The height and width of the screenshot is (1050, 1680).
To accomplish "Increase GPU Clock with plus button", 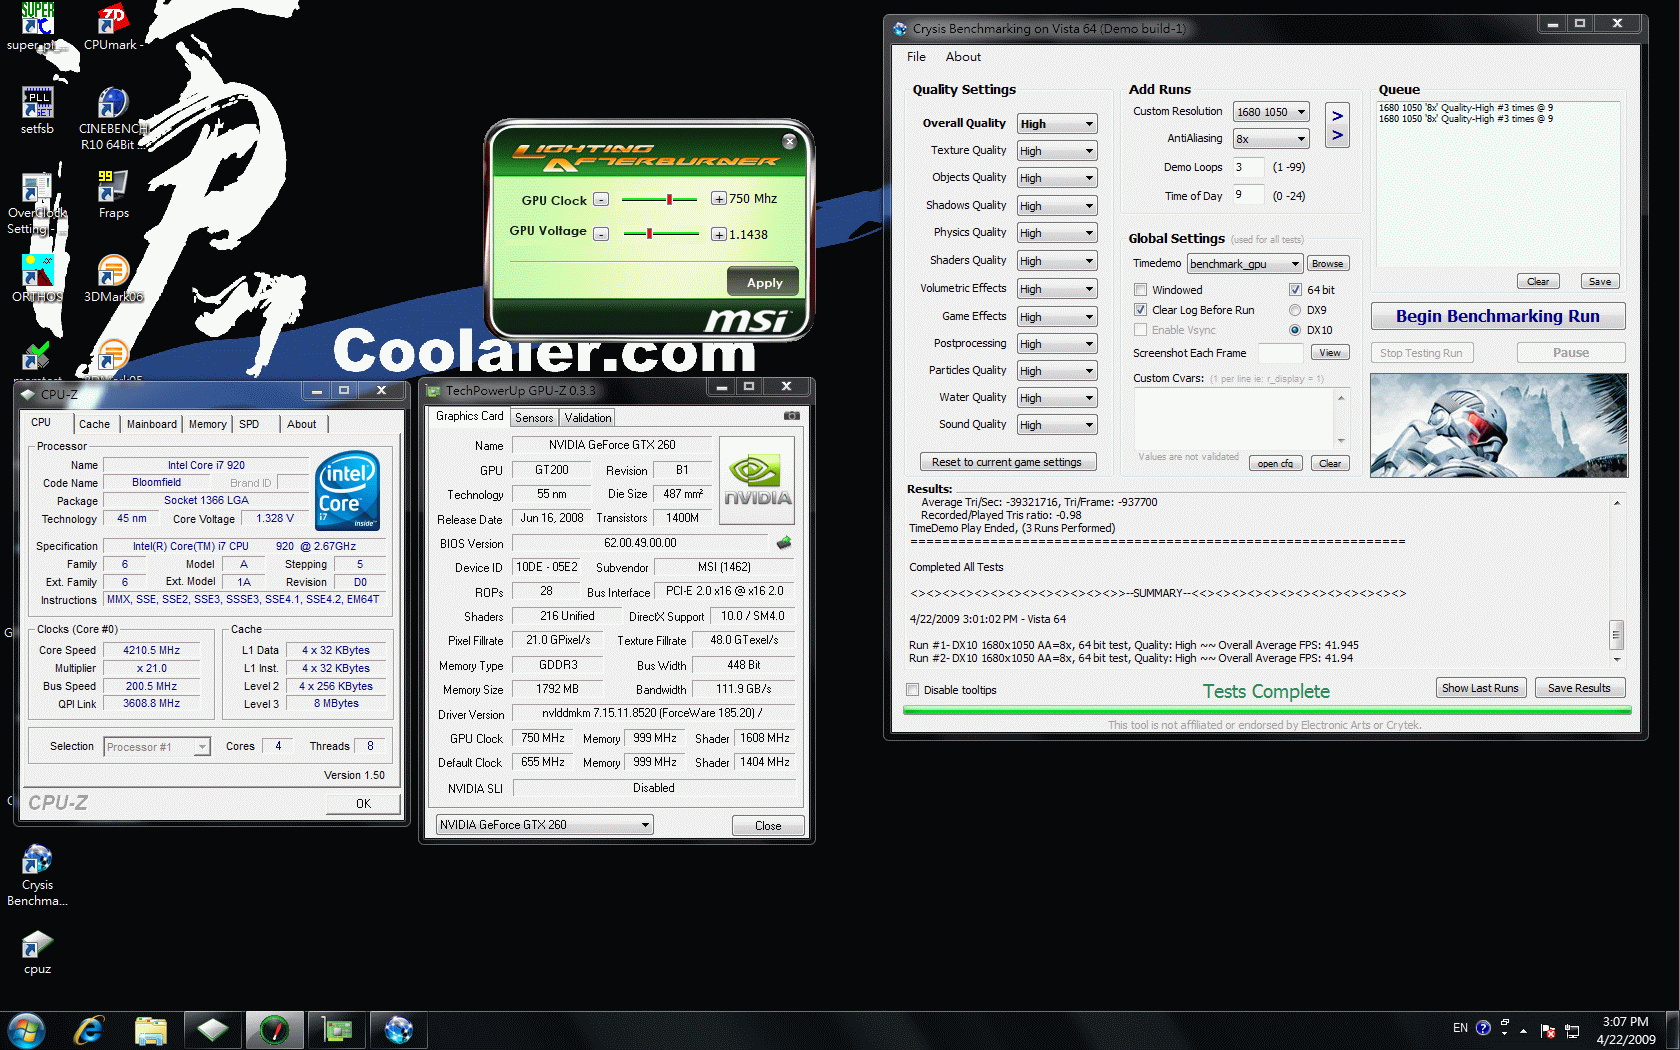I will point(718,199).
